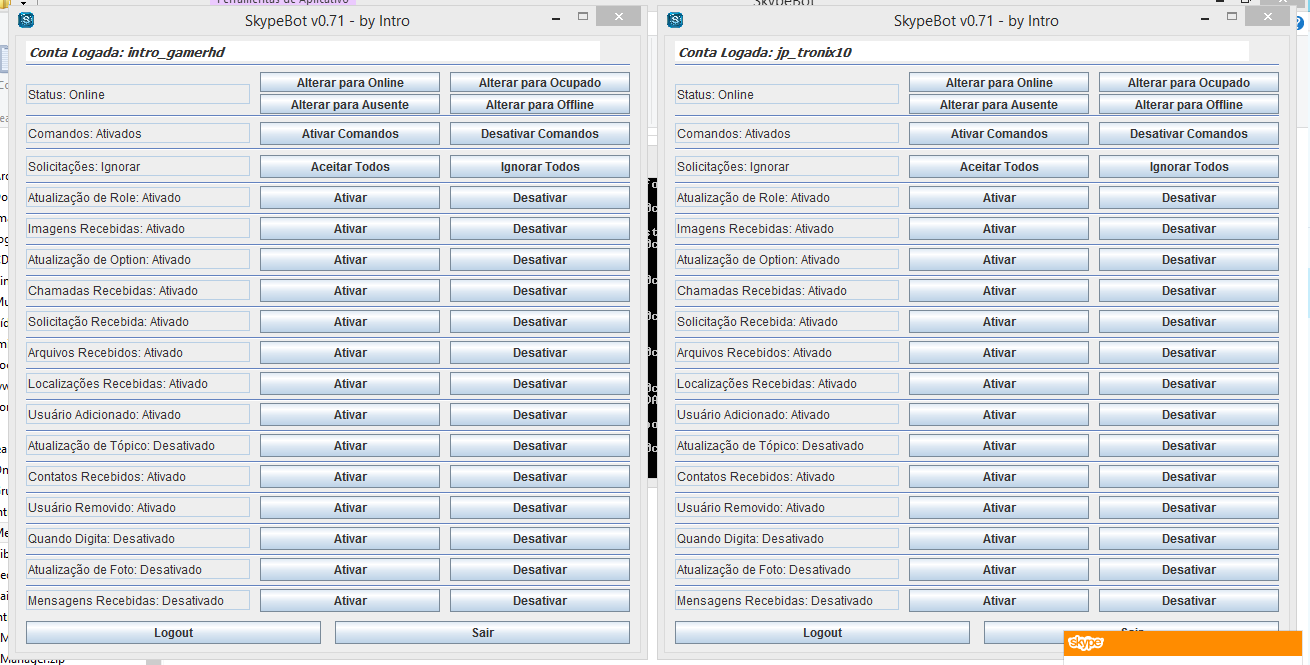Click Logout in intro_gamerhd window

click(173, 632)
